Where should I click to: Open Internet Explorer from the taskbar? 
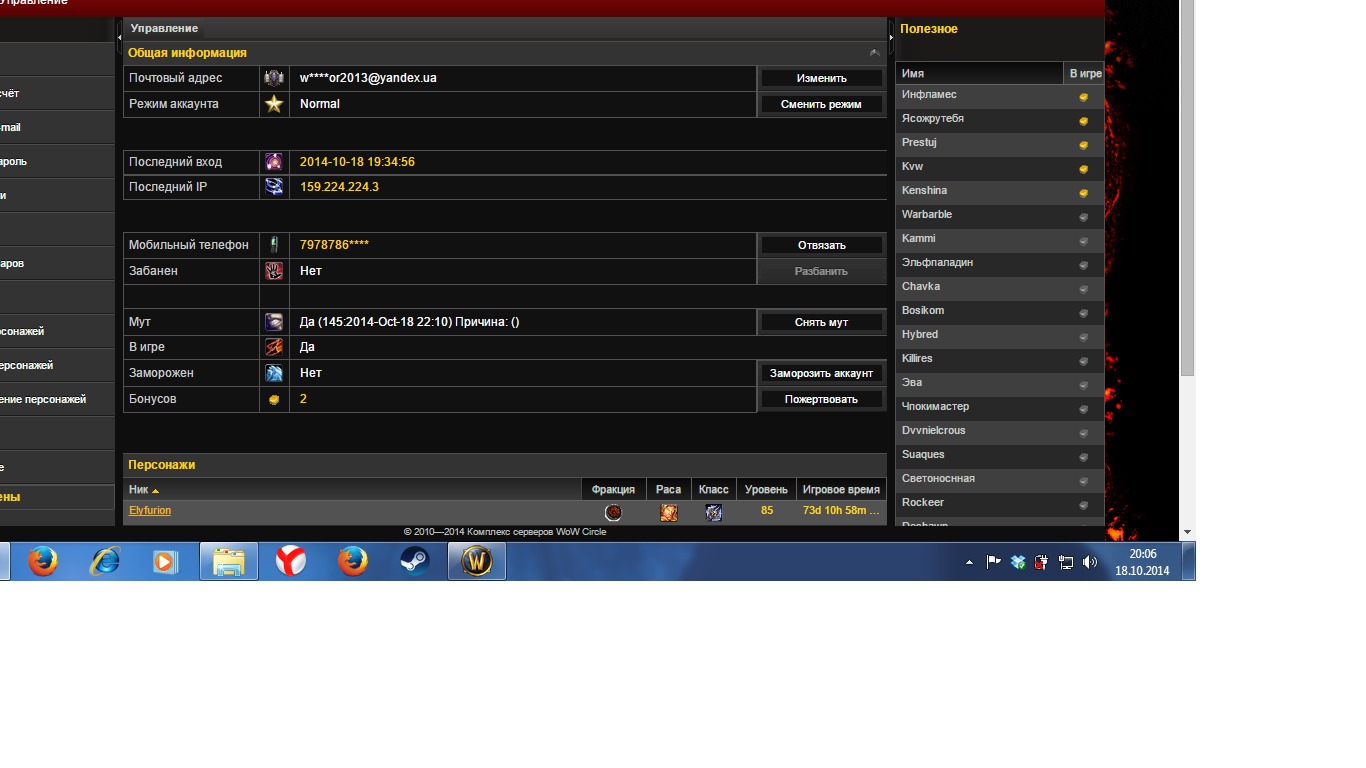coord(104,562)
